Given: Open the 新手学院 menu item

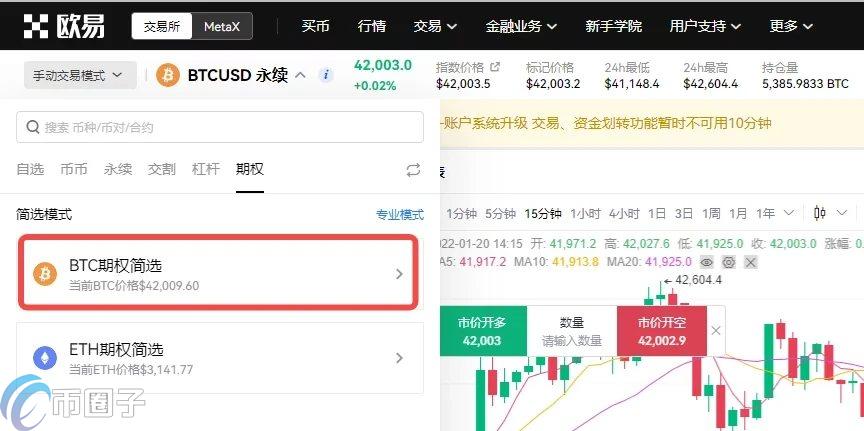Looking at the screenshot, I should point(613,26).
